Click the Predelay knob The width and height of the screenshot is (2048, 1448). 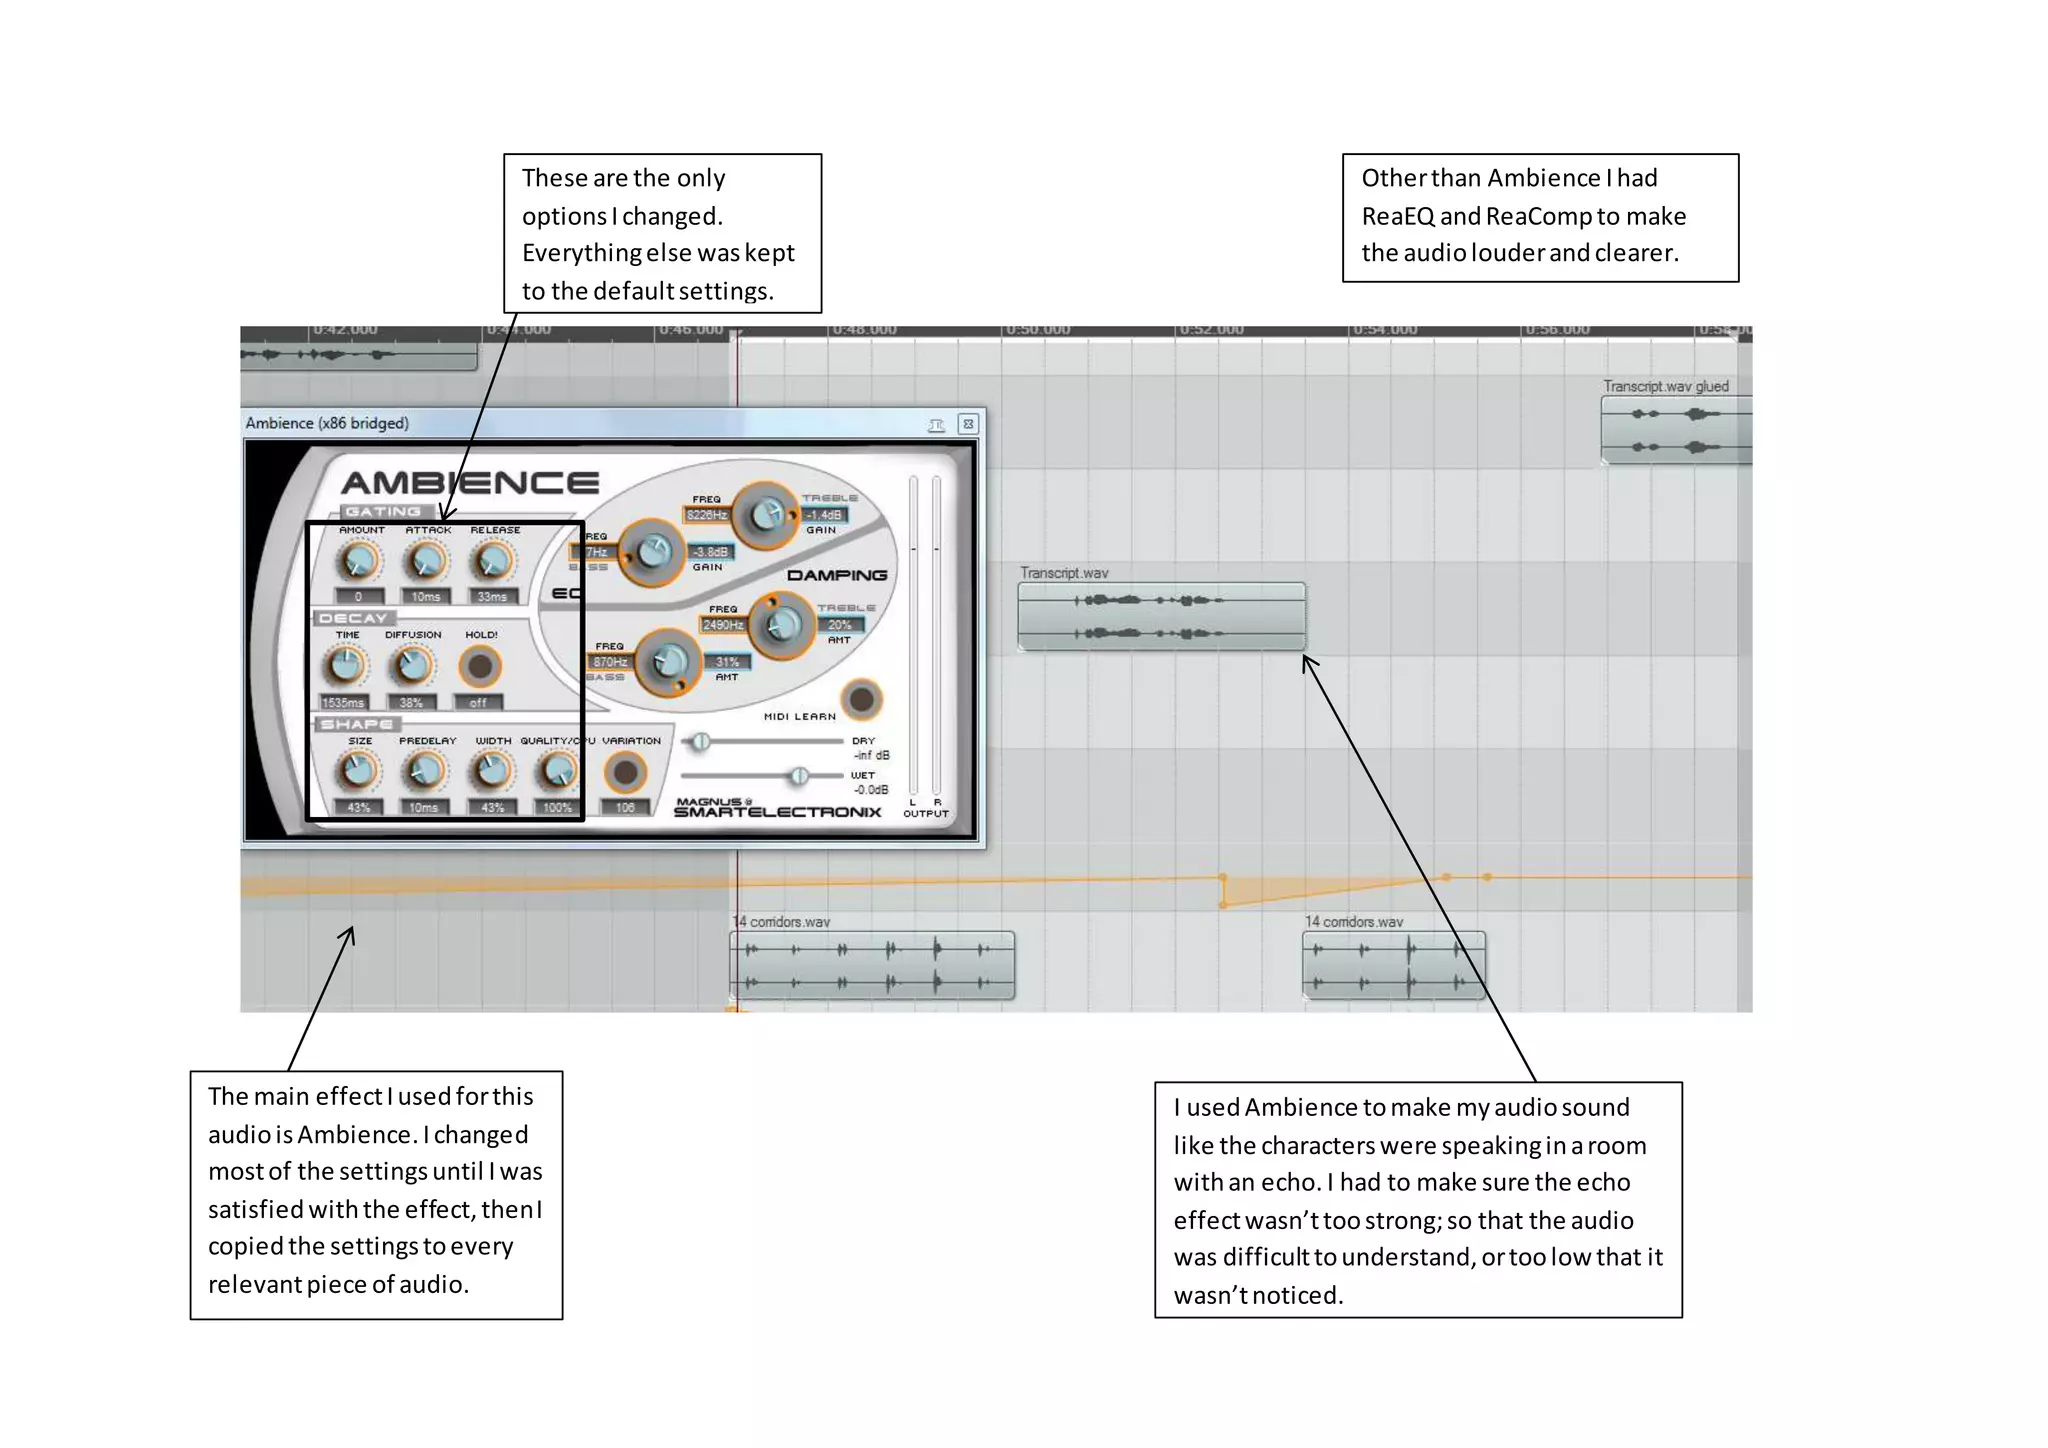[x=424, y=771]
